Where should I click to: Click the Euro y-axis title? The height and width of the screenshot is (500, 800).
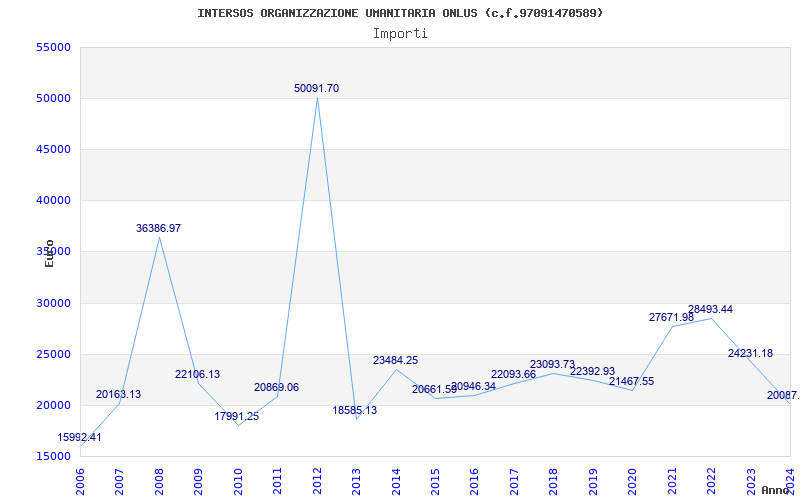49,253
